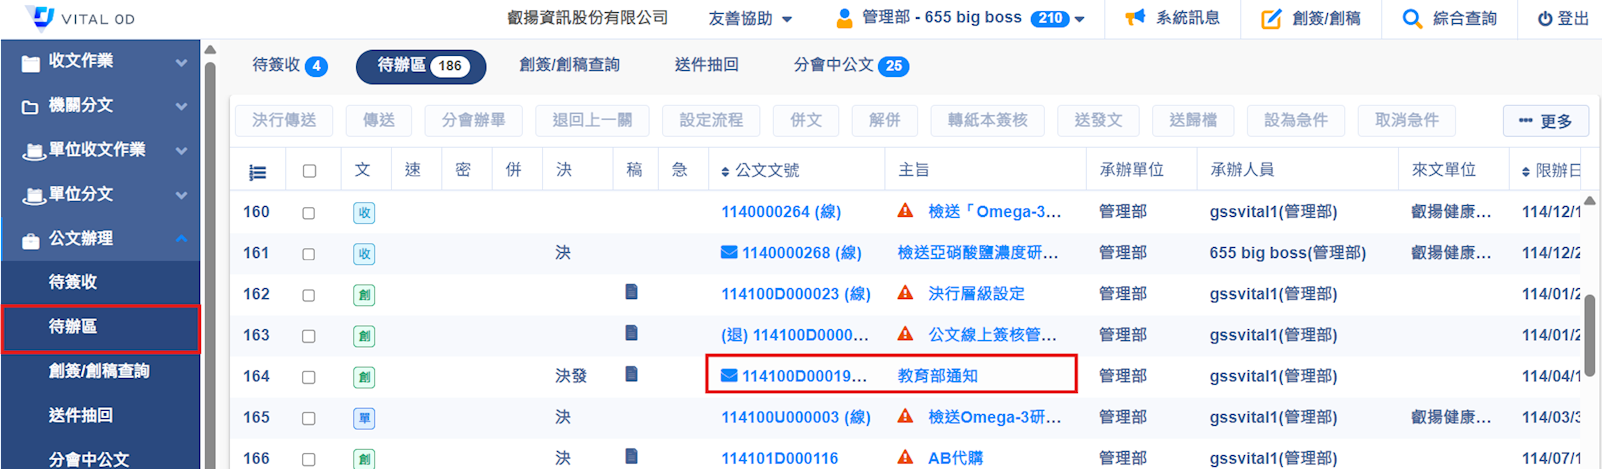1602x469 pixels.
Task: Click the list icon in table header
Action: tap(257, 172)
